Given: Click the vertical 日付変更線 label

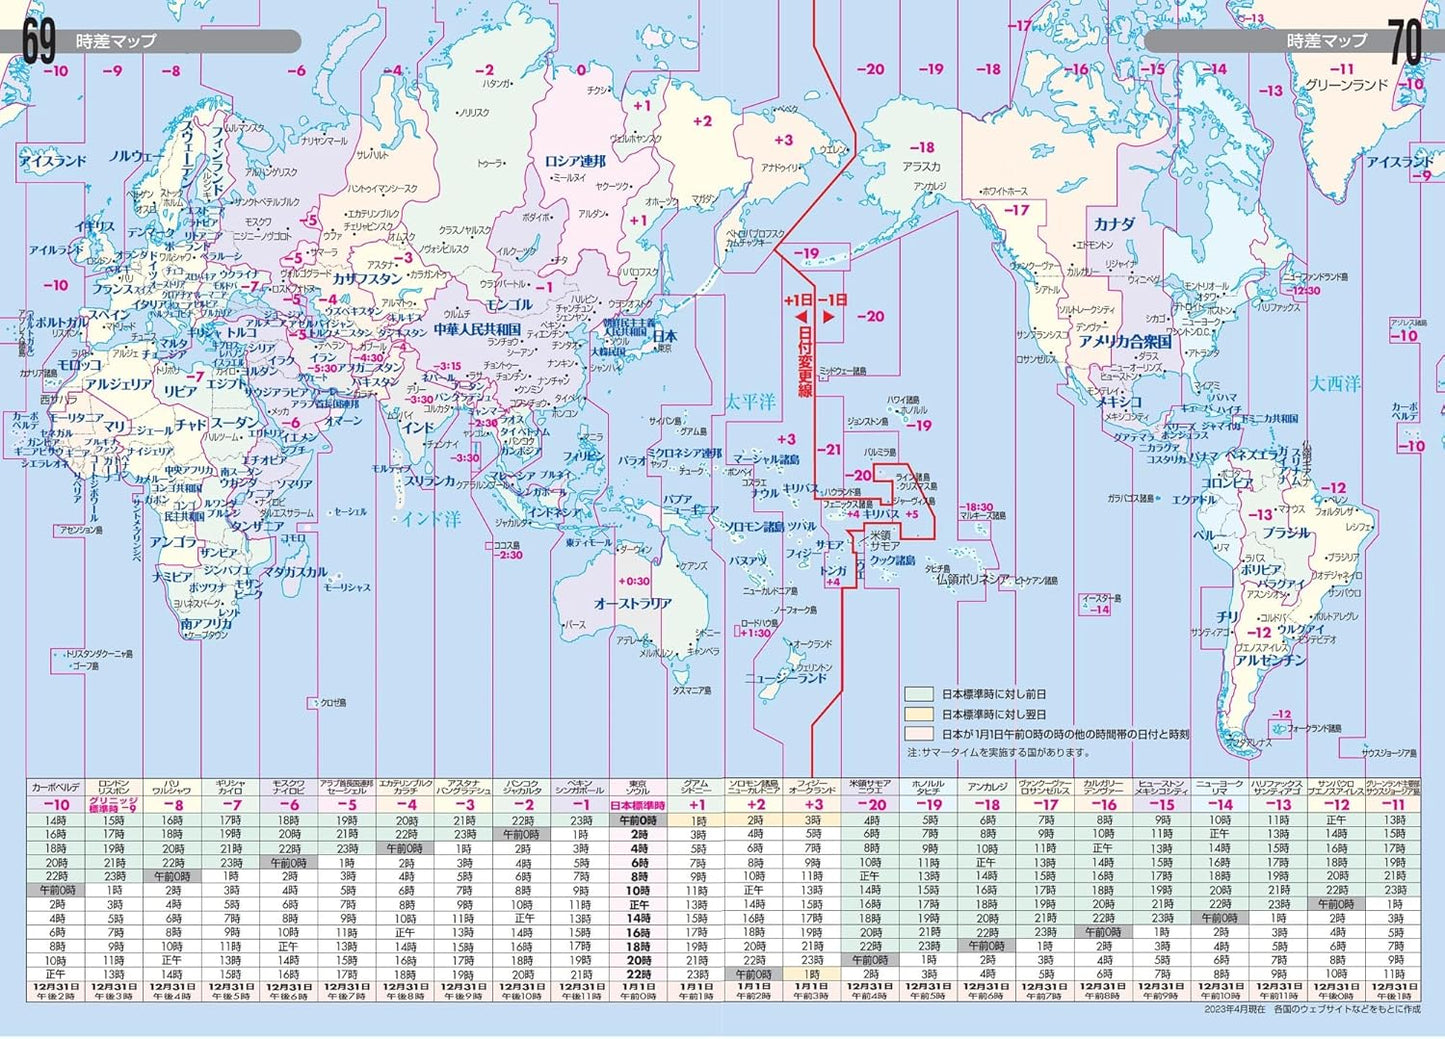Looking at the screenshot, I should (x=803, y=366).
